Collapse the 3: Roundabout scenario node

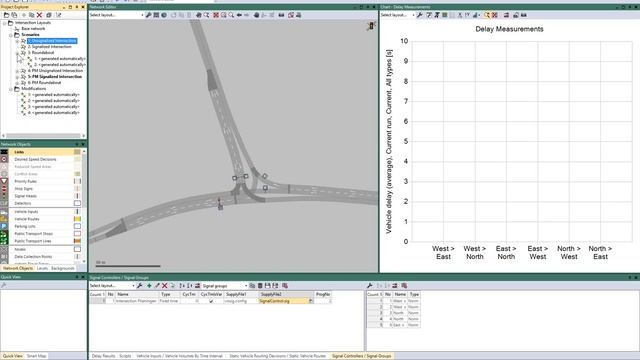tap(17, 53)
